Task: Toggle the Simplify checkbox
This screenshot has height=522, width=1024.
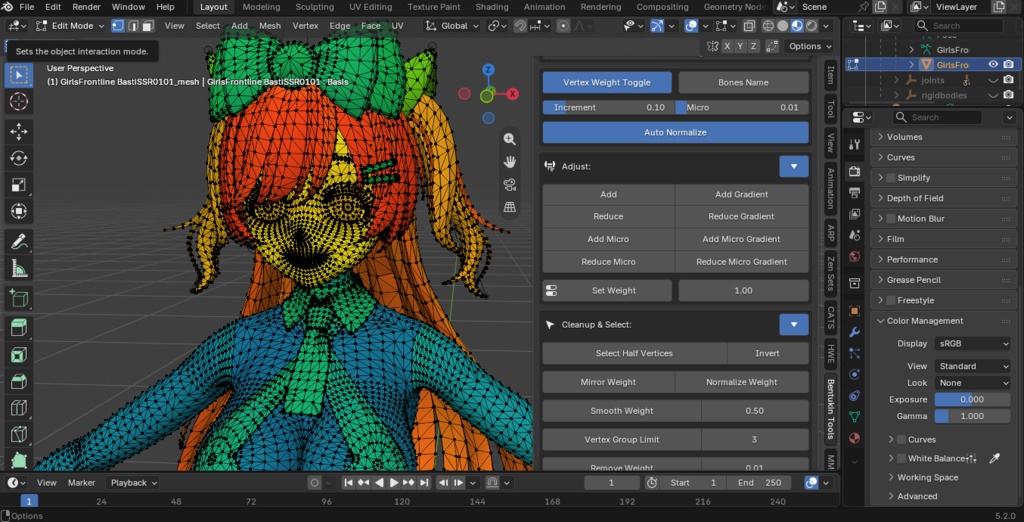Action: [890, 178]
